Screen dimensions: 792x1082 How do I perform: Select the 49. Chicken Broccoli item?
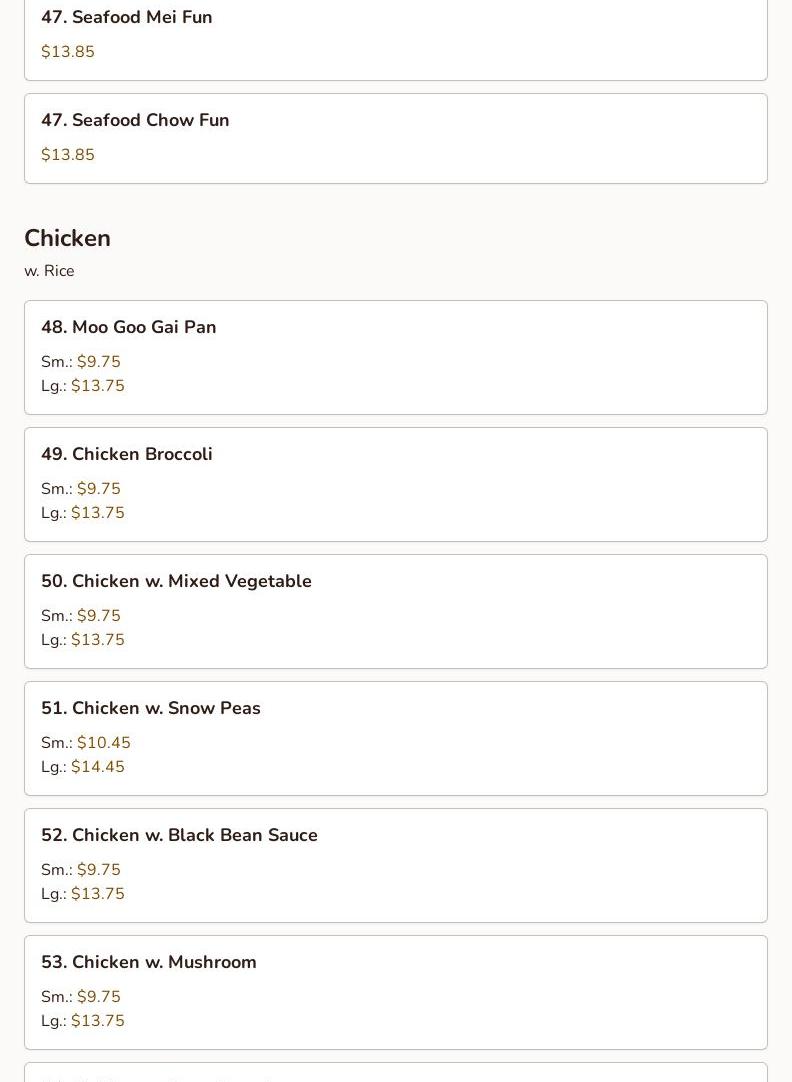click(x=126, y=454)
